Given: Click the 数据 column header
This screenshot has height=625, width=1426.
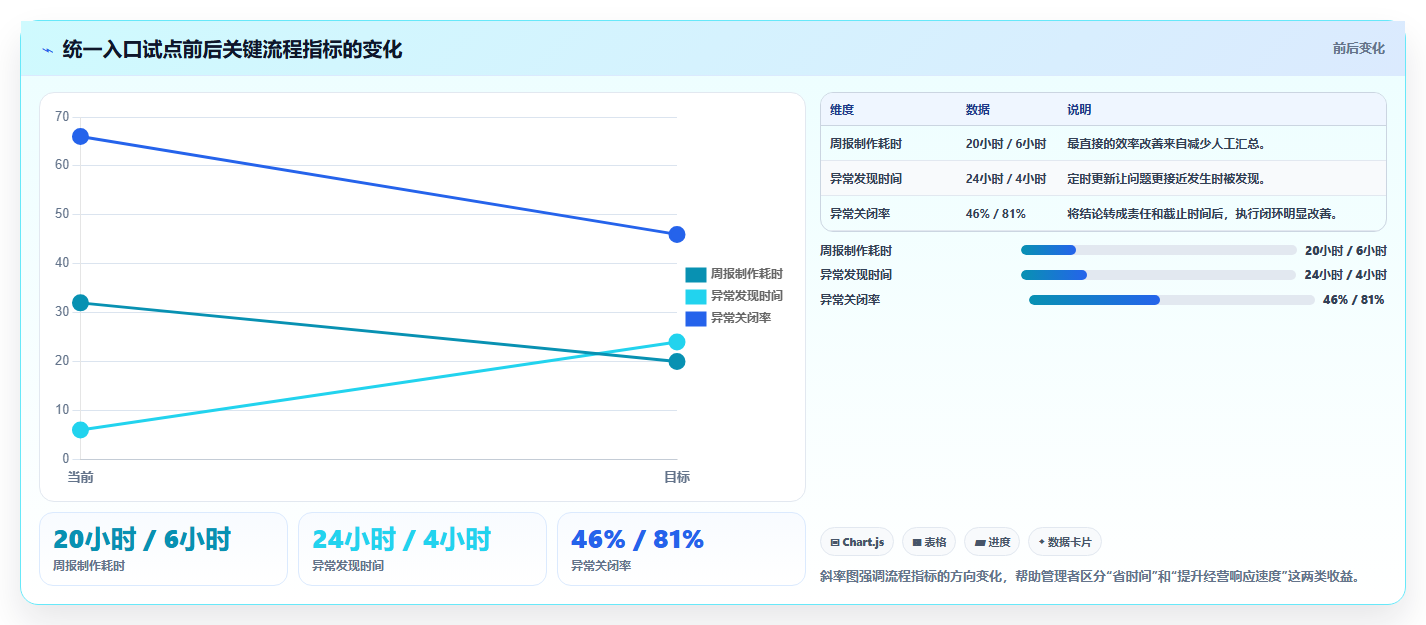Looking at the screenshot, I should [978, 110].
